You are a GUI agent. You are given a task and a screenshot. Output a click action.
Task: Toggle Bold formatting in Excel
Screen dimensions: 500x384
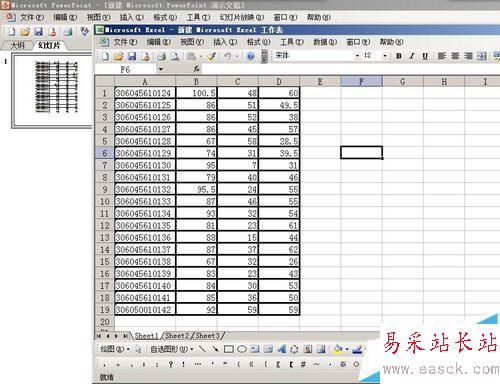(x=399, y=56)
